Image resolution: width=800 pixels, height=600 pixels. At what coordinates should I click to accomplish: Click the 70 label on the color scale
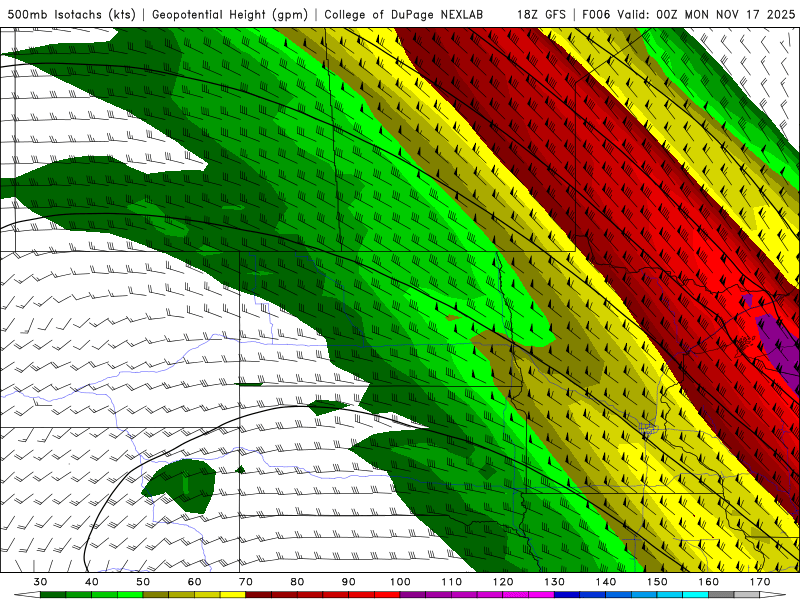tap(246, 582)
